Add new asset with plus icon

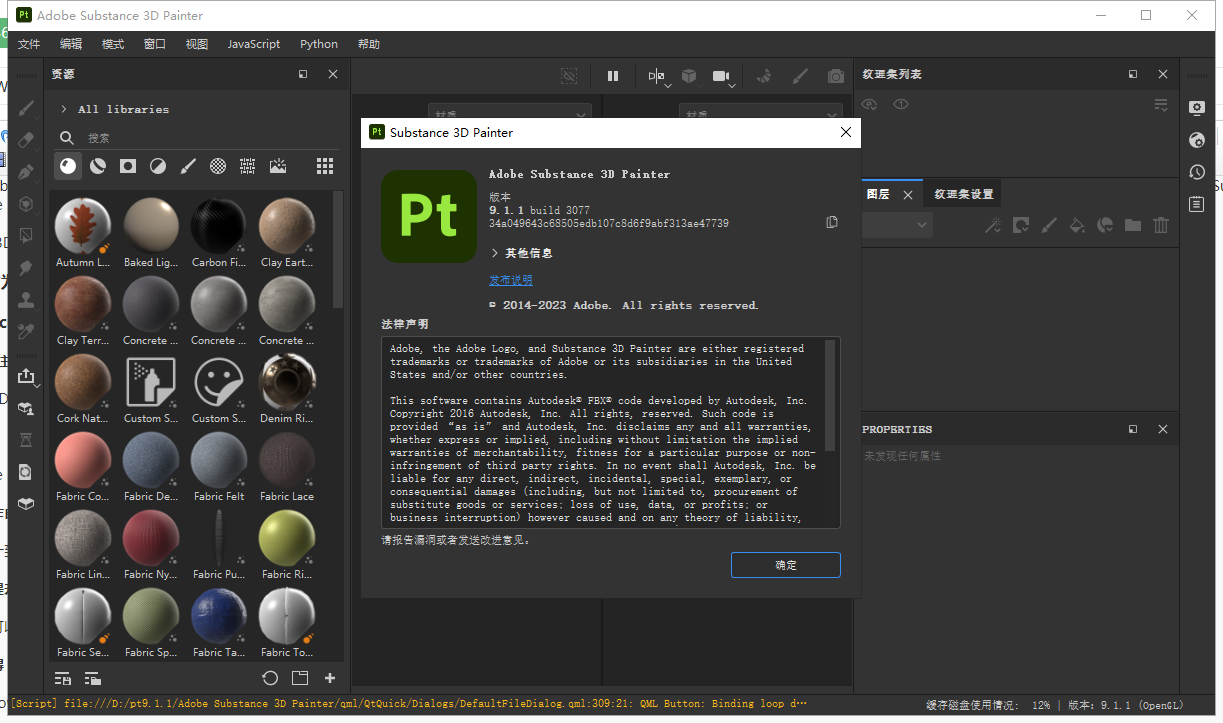coord(330,678)
